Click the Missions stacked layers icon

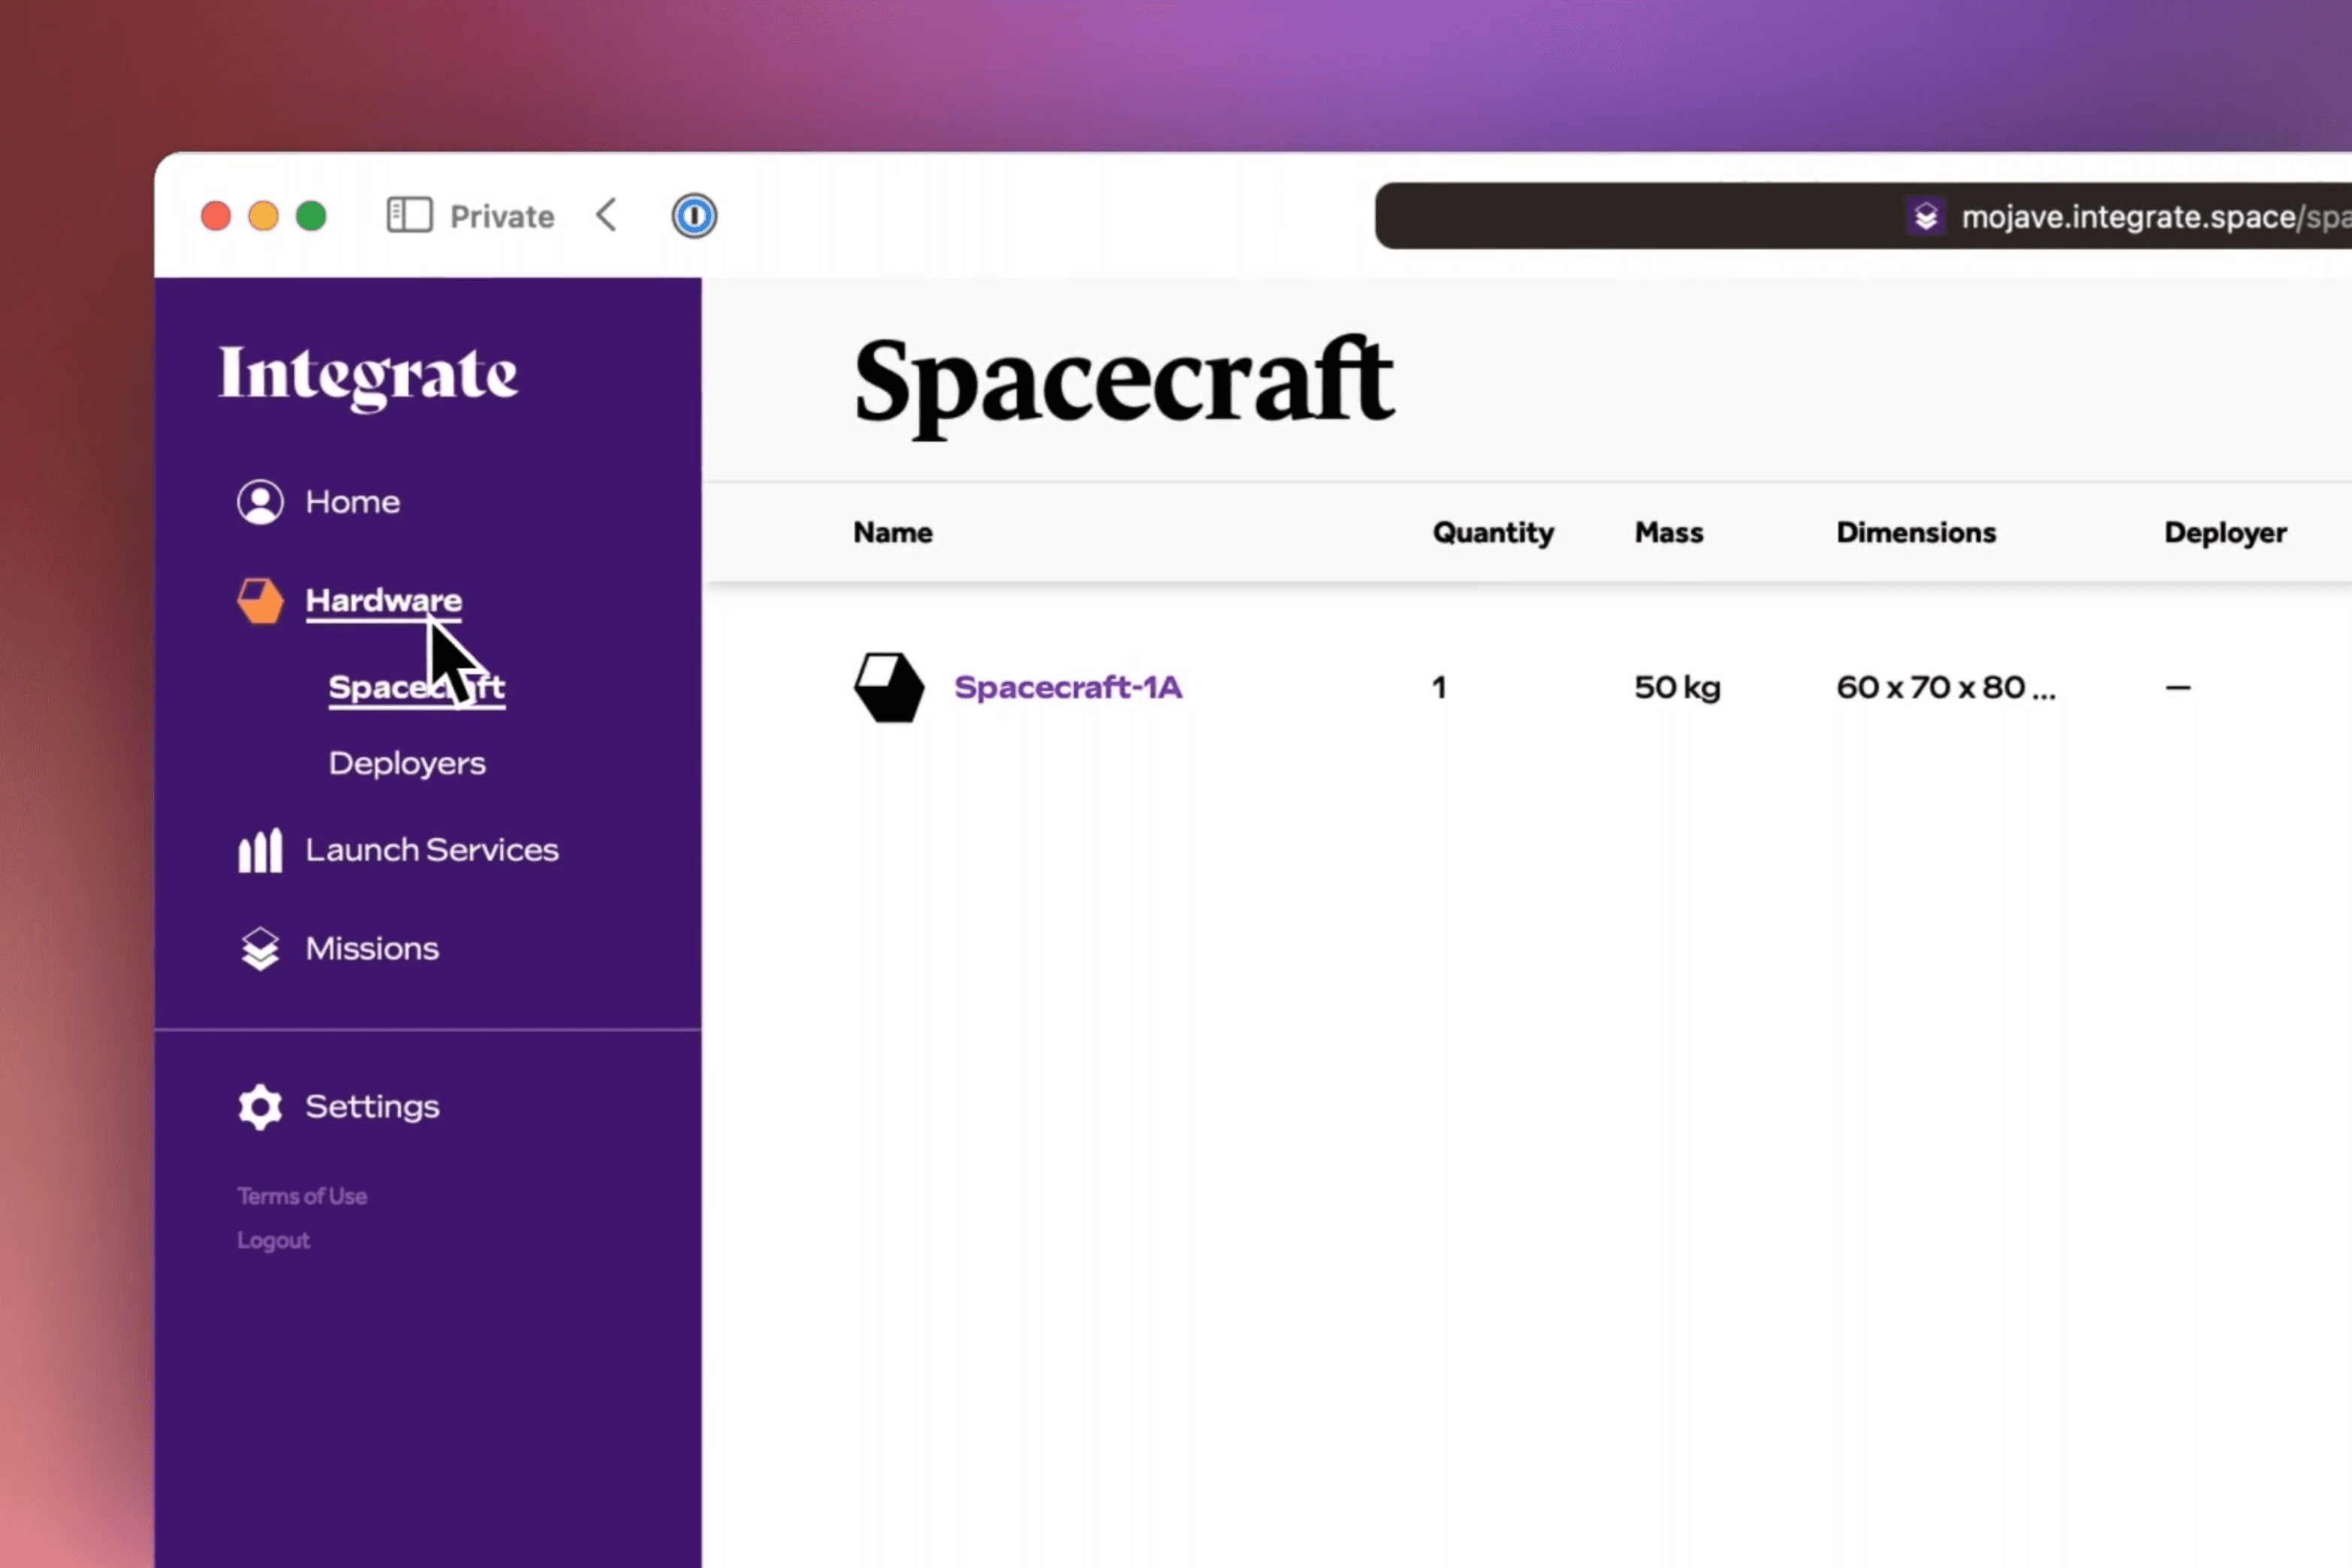click(260, 948)
